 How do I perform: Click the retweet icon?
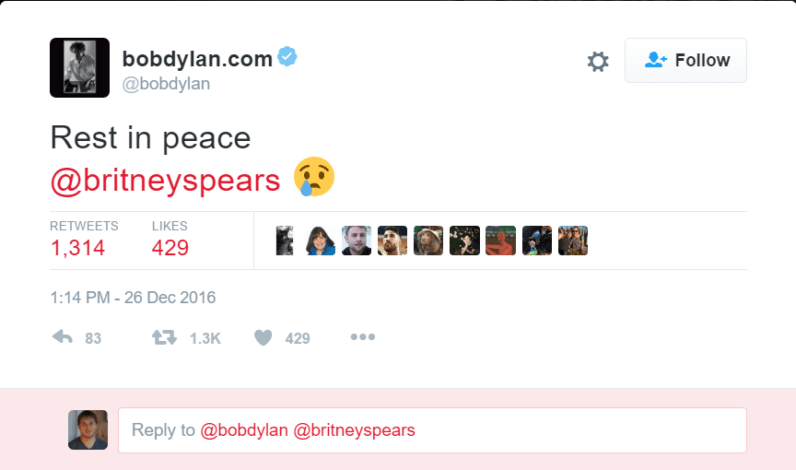click(164, 338)
